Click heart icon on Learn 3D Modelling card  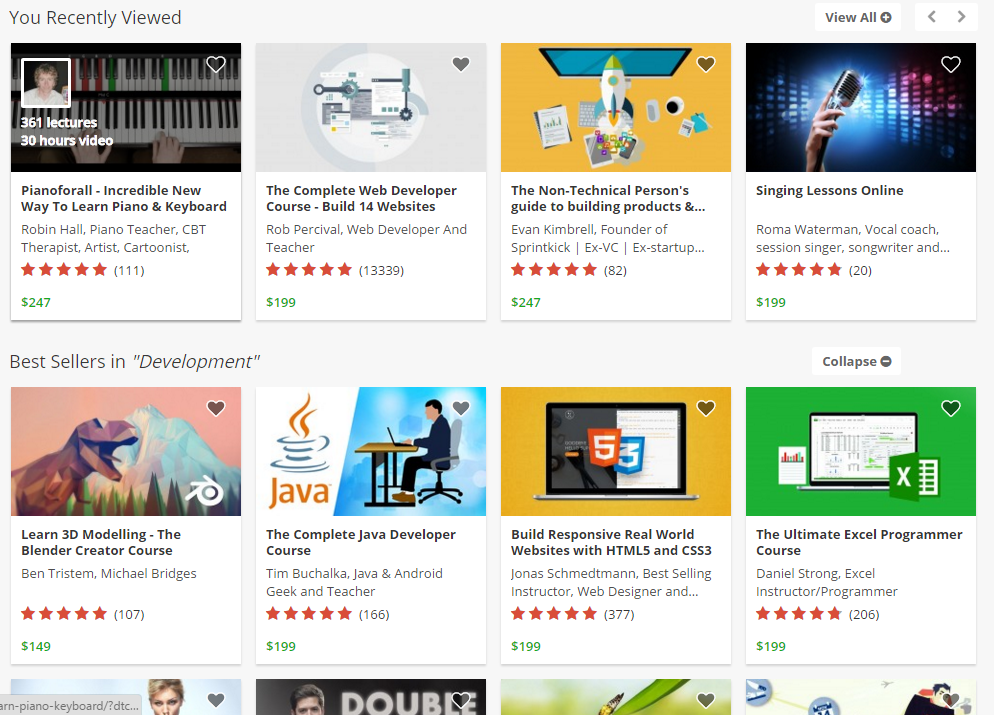pos(216,408)
